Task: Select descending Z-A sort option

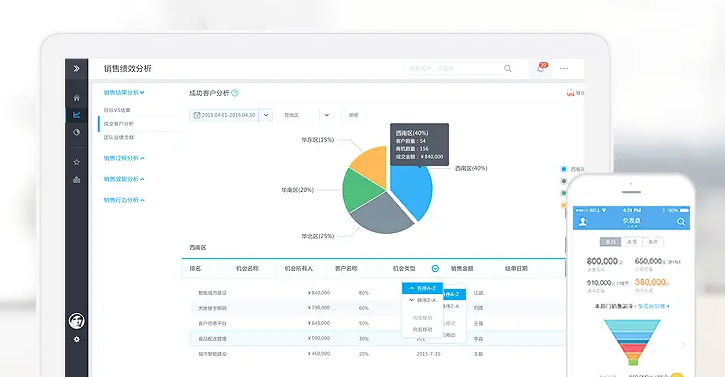Action: (x=423, y=300)
